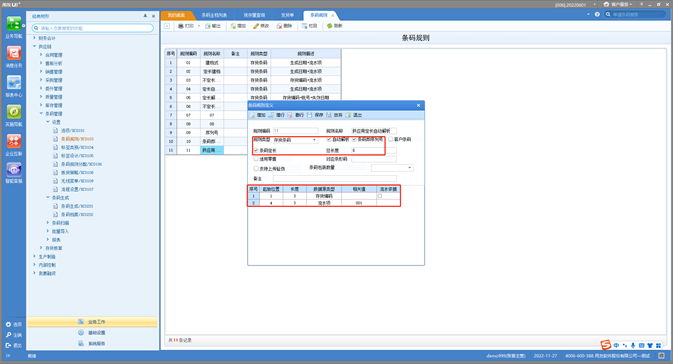Click the navigation function search field
Image resolution: width=673 pixels, height=364 pixels.
(x=93, y=28)
